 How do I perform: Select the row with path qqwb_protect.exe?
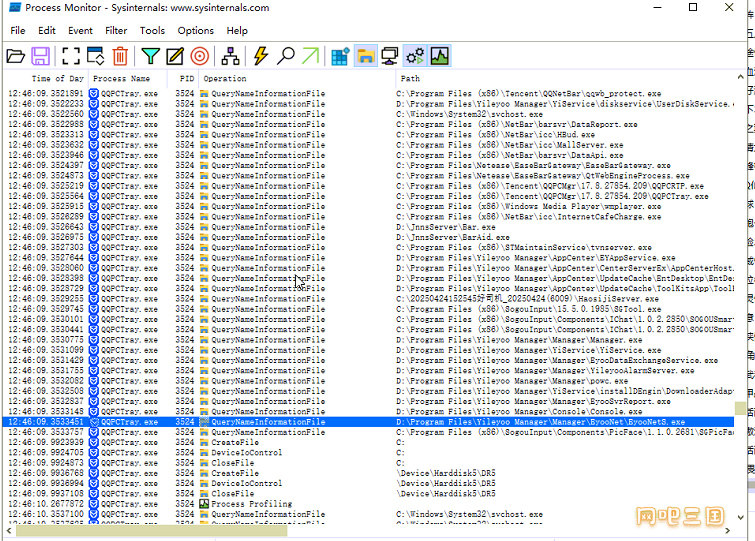pos(369,93)
